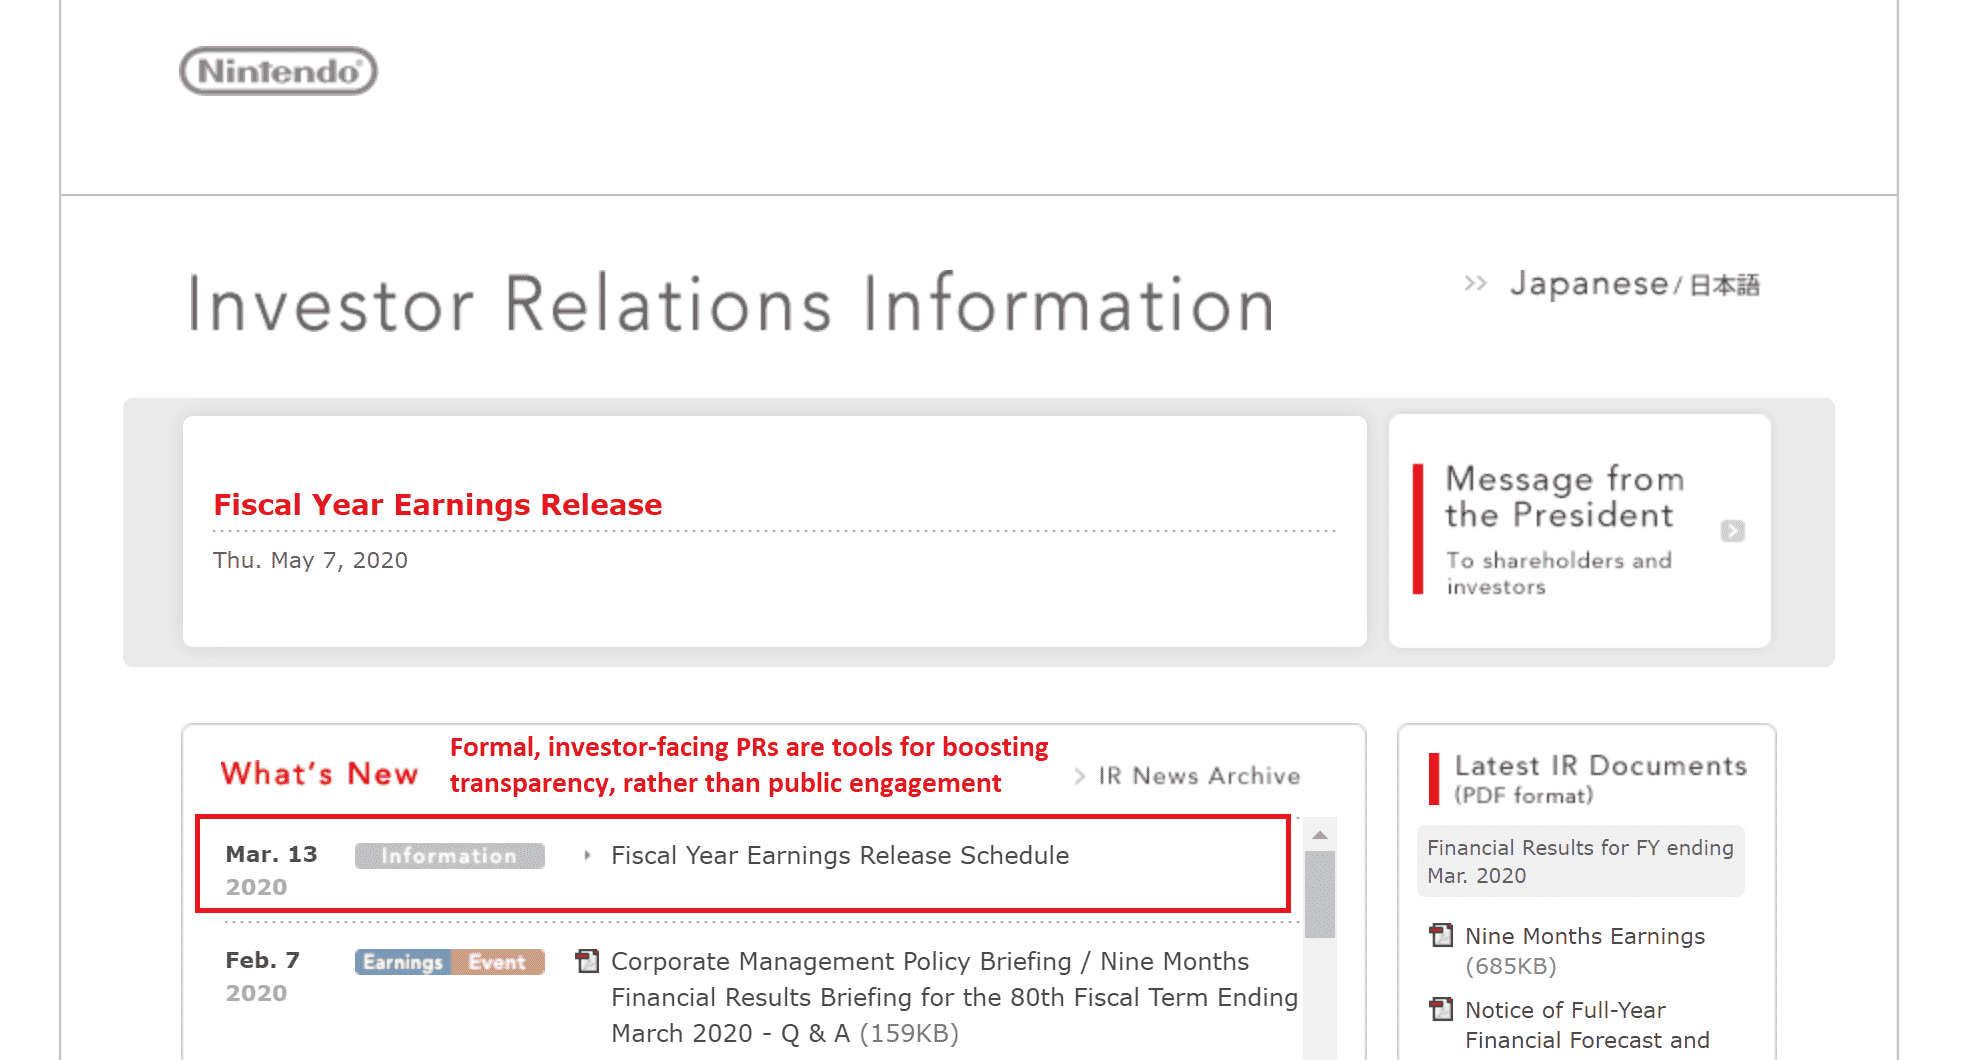Click the Mar. 13 2020 date text

coord(271,870)
